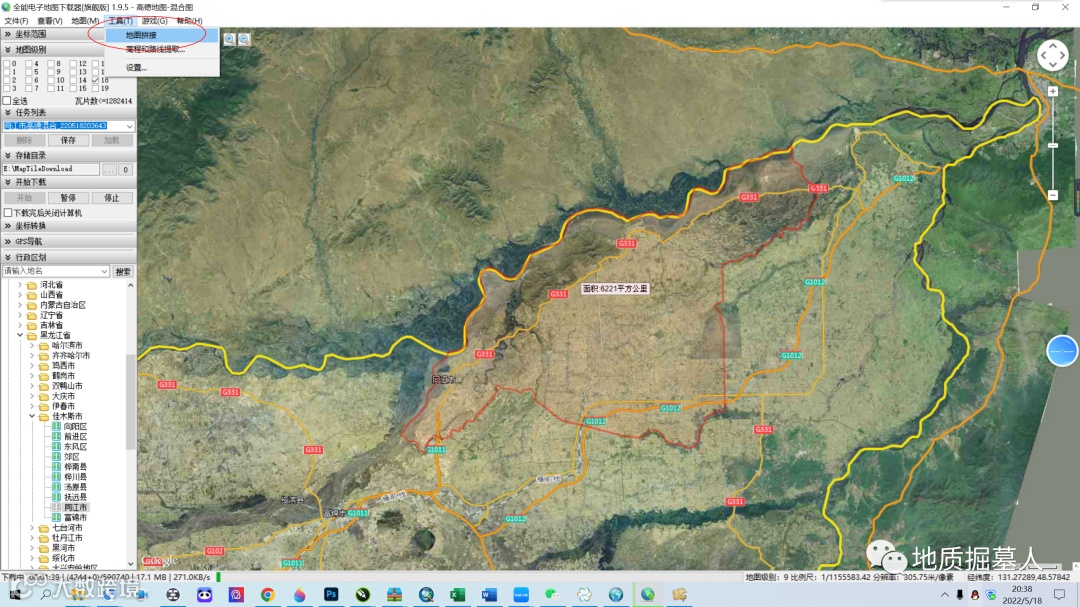Click the Windows search magnifier icon

[x=45, y=594]
